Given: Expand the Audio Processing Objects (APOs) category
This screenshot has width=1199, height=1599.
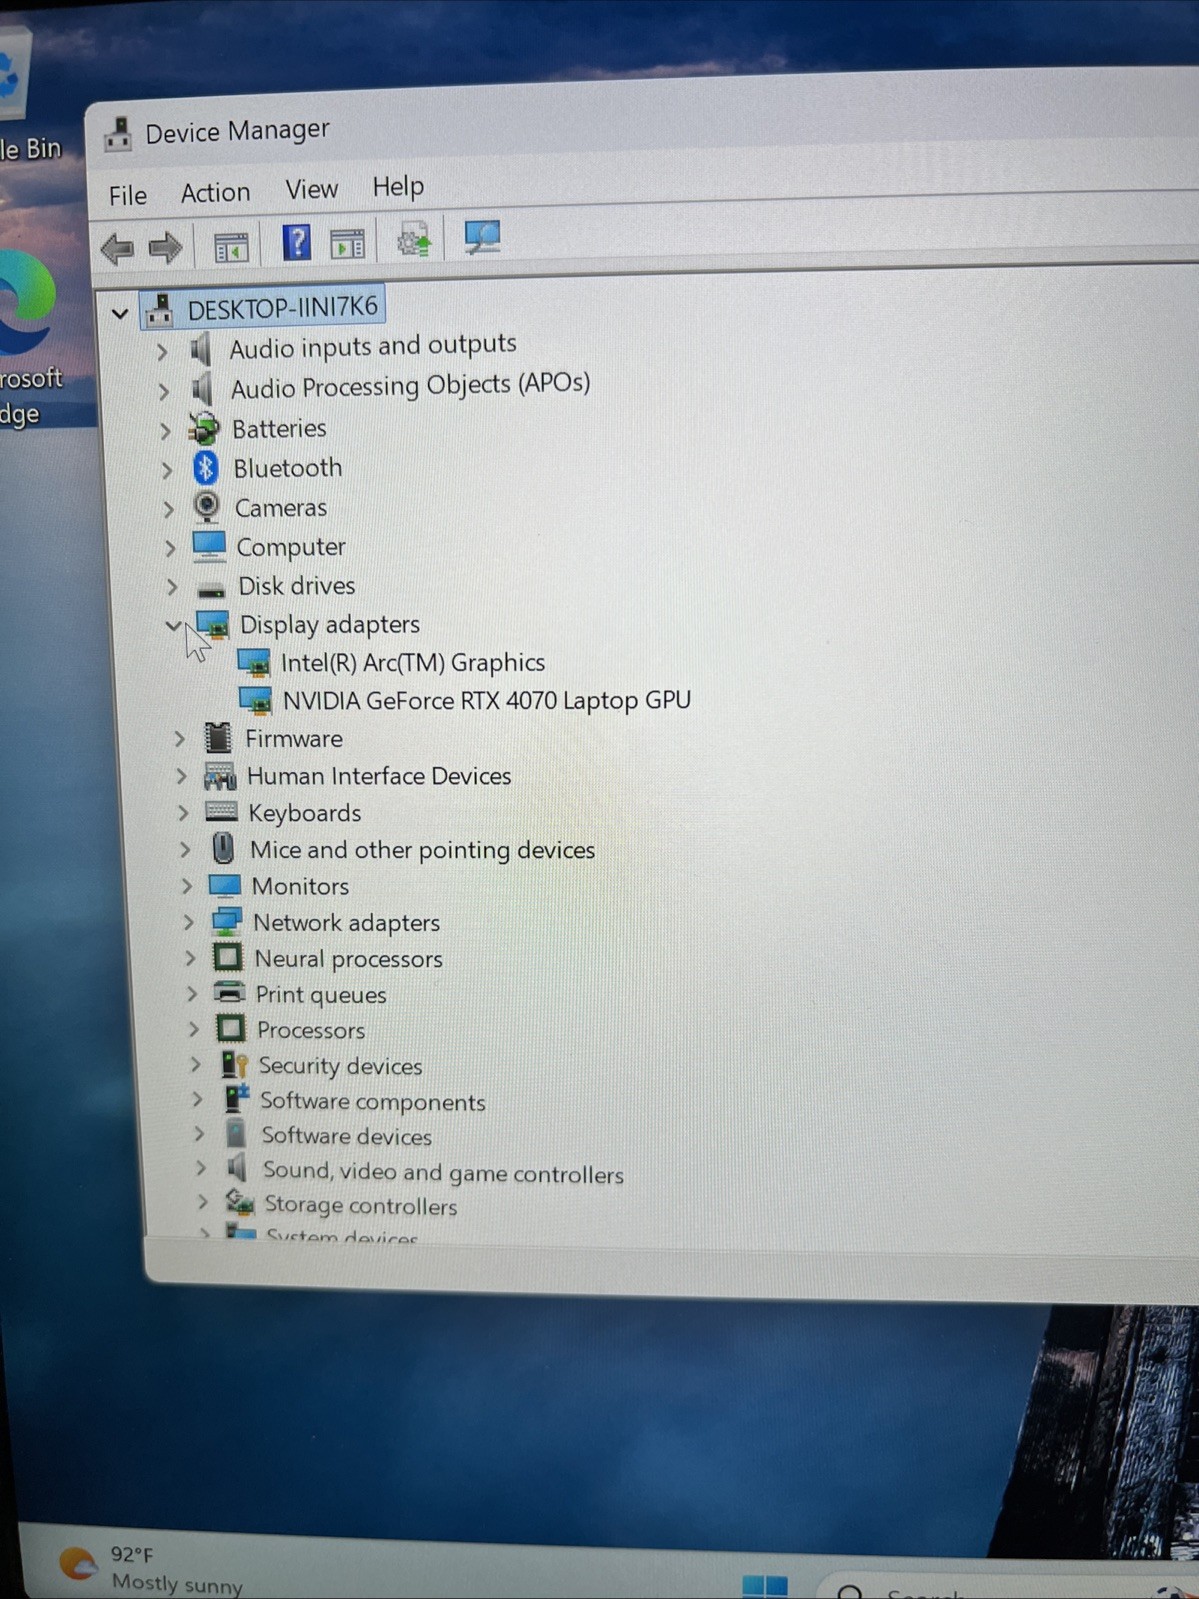Looking at the screenshot, I should [x=163, y=391].
